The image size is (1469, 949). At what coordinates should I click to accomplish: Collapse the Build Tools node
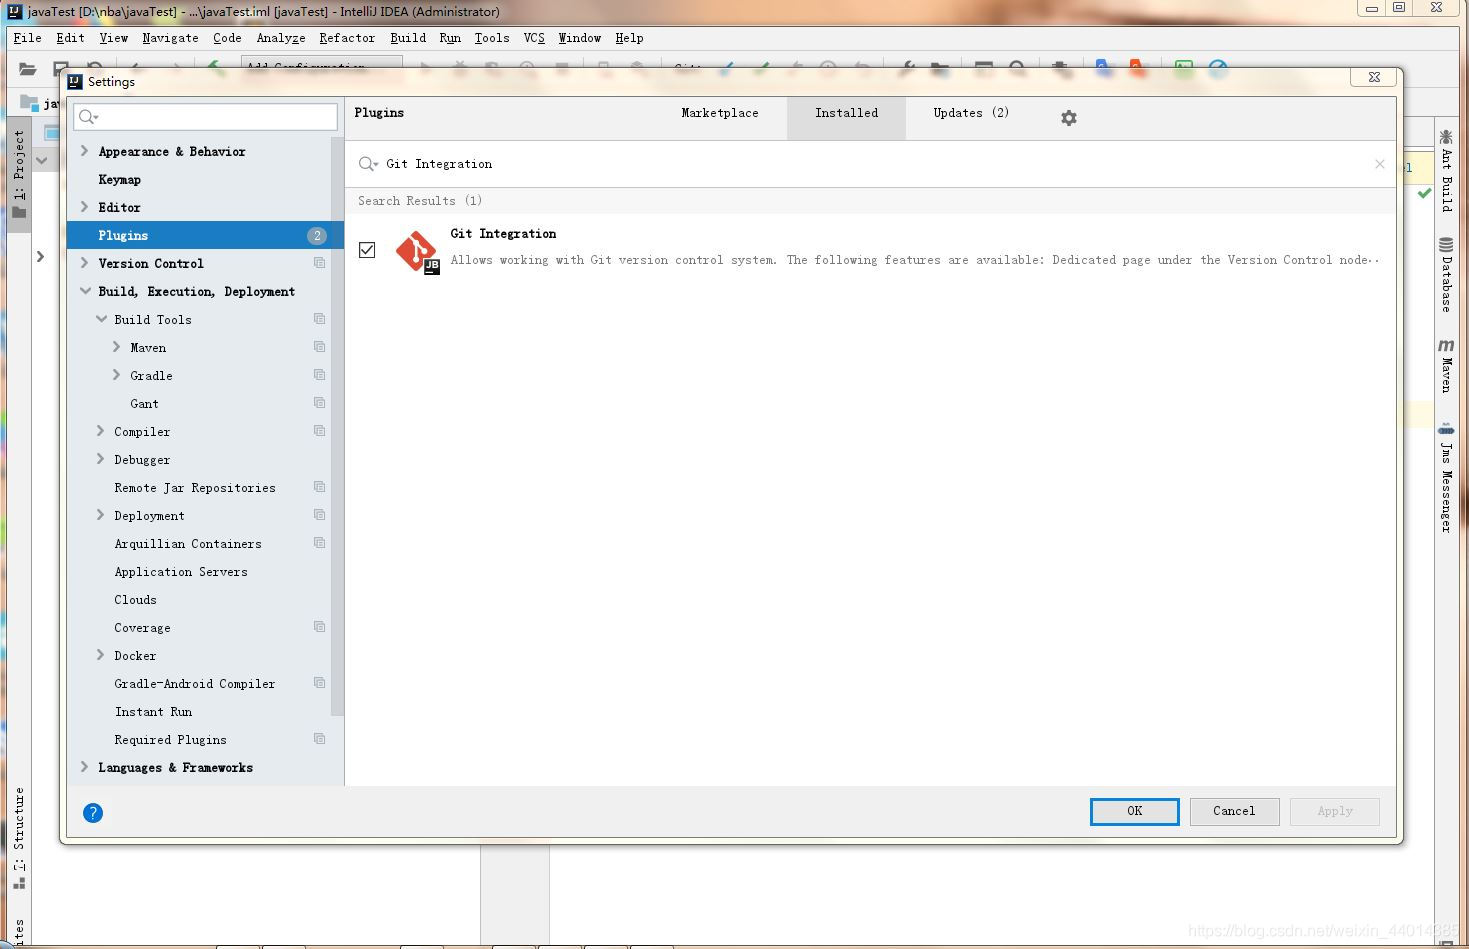coord(101,319)
